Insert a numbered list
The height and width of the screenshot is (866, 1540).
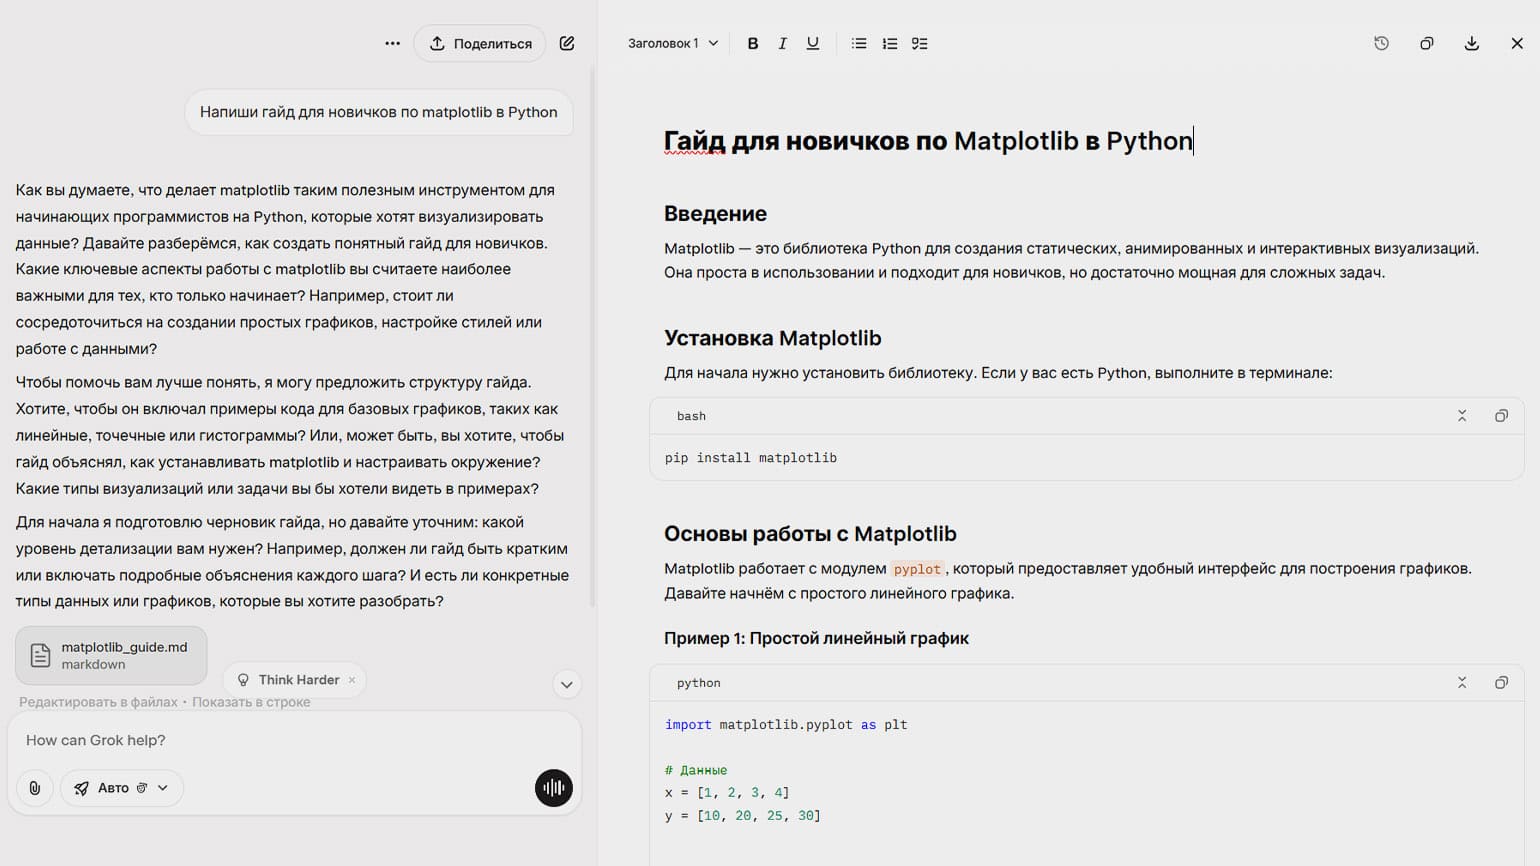(x=890, y=44)
